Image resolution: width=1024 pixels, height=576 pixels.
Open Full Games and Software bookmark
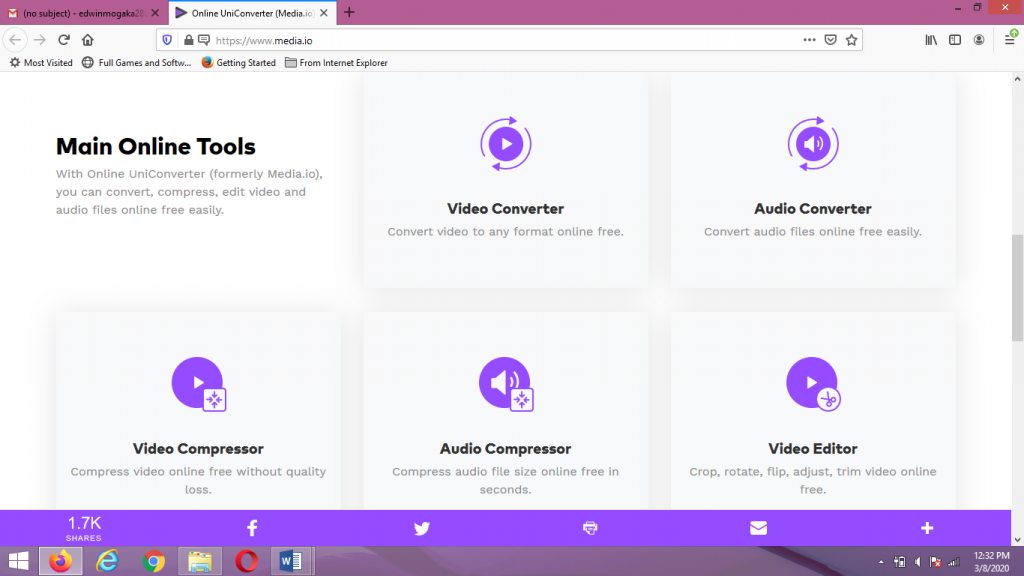[136, 63]
